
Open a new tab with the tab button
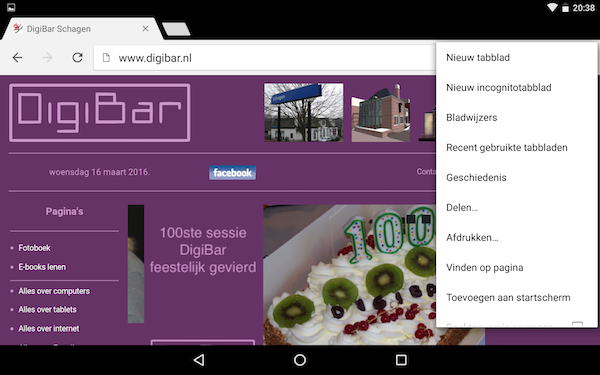click(x=176, y=29)
